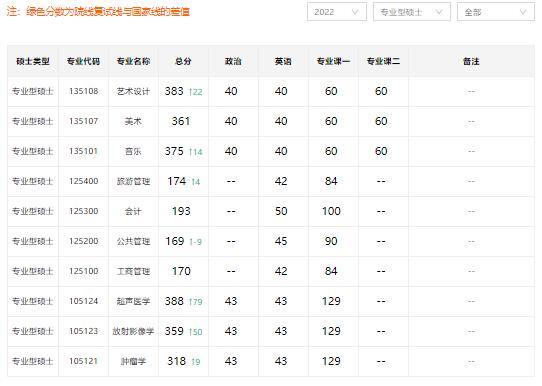
Task: Click the 音乐 major name
Action: [x=133, y=151]
